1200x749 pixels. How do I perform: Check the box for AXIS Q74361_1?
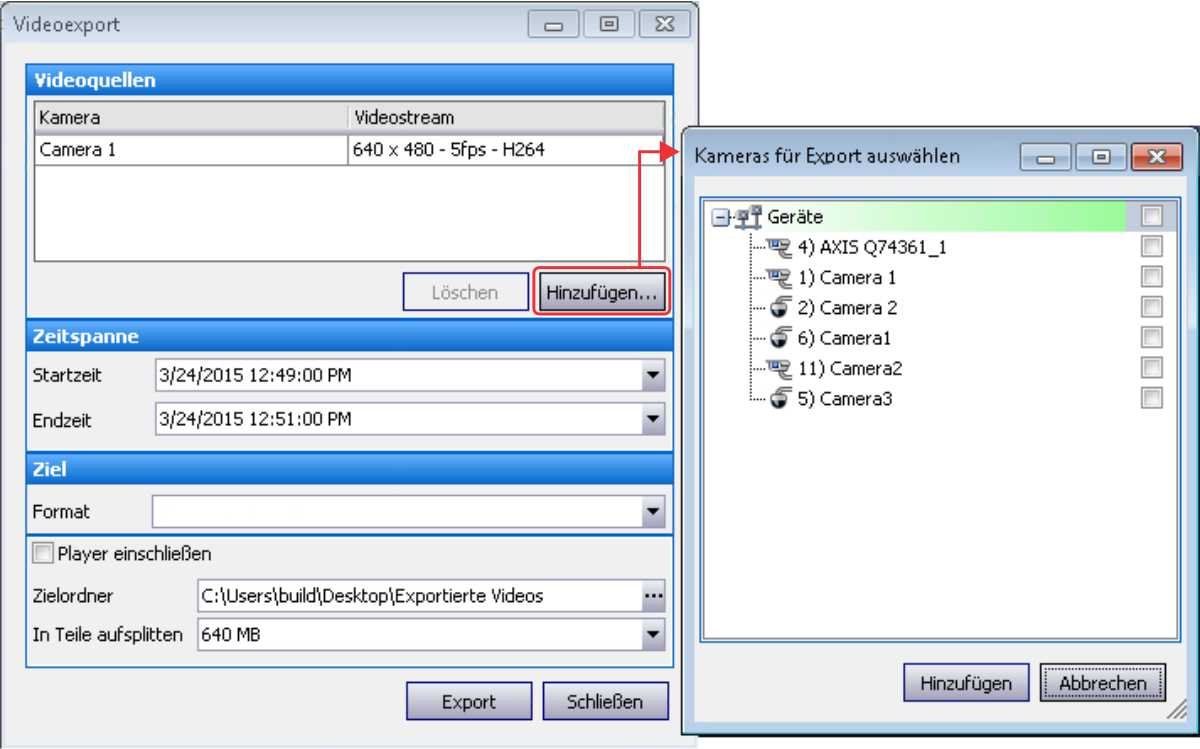[1152, 246]
